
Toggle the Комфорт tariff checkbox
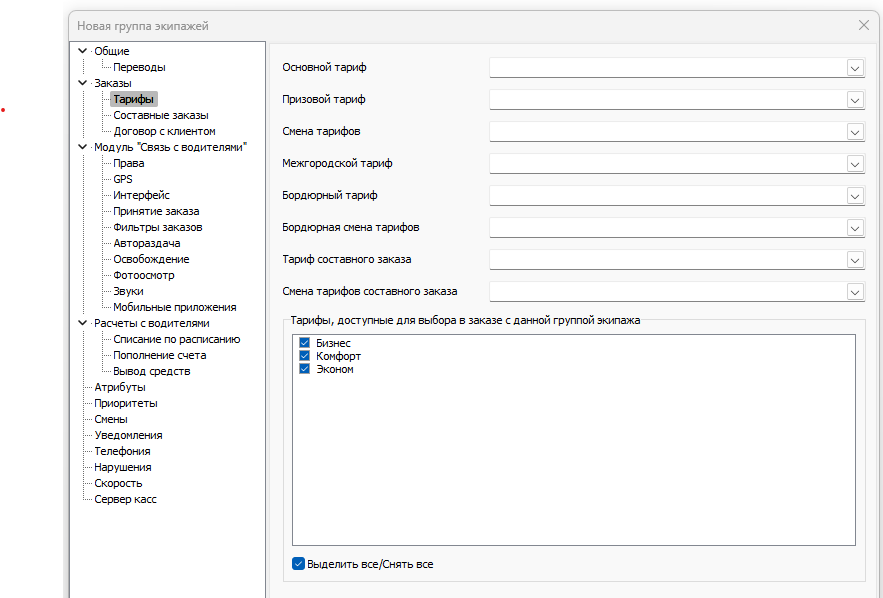coord(305,356)
